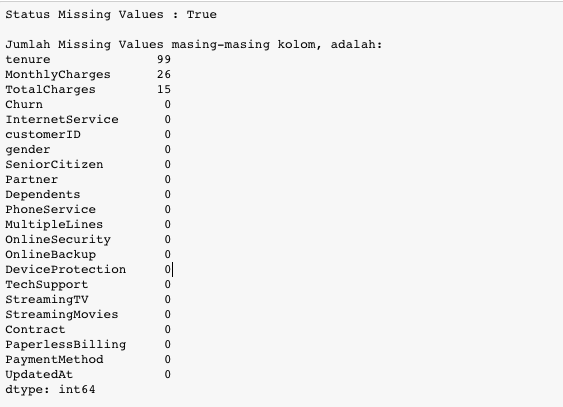Place cursor after the DeviceProtection zero value

172,270
